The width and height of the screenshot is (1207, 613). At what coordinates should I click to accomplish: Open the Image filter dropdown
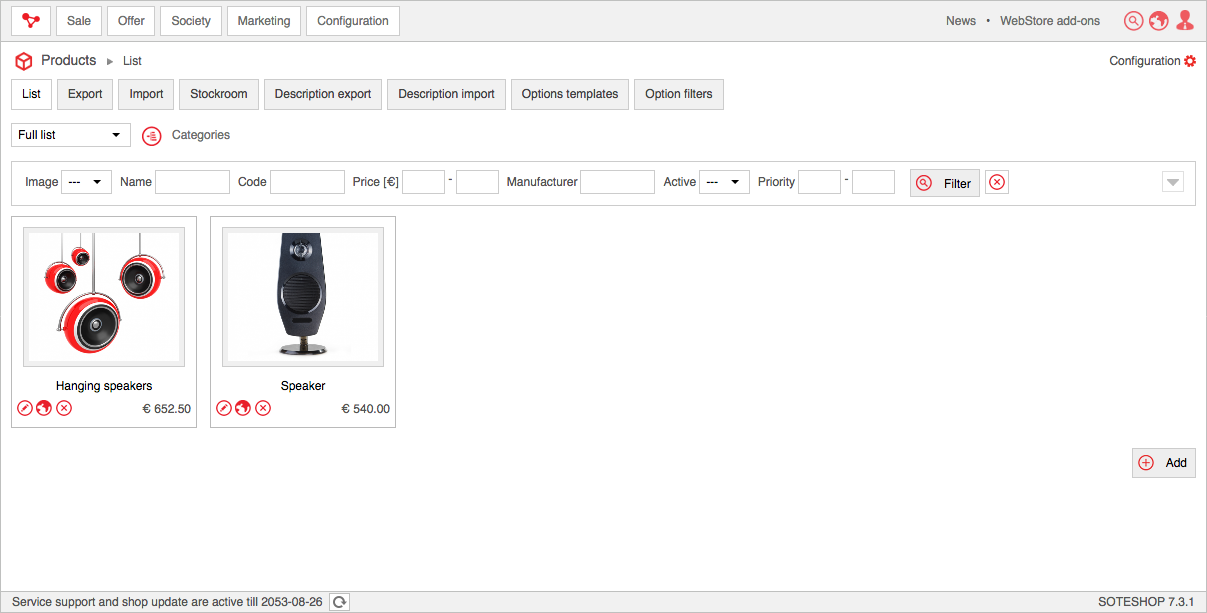click(86, 182)
